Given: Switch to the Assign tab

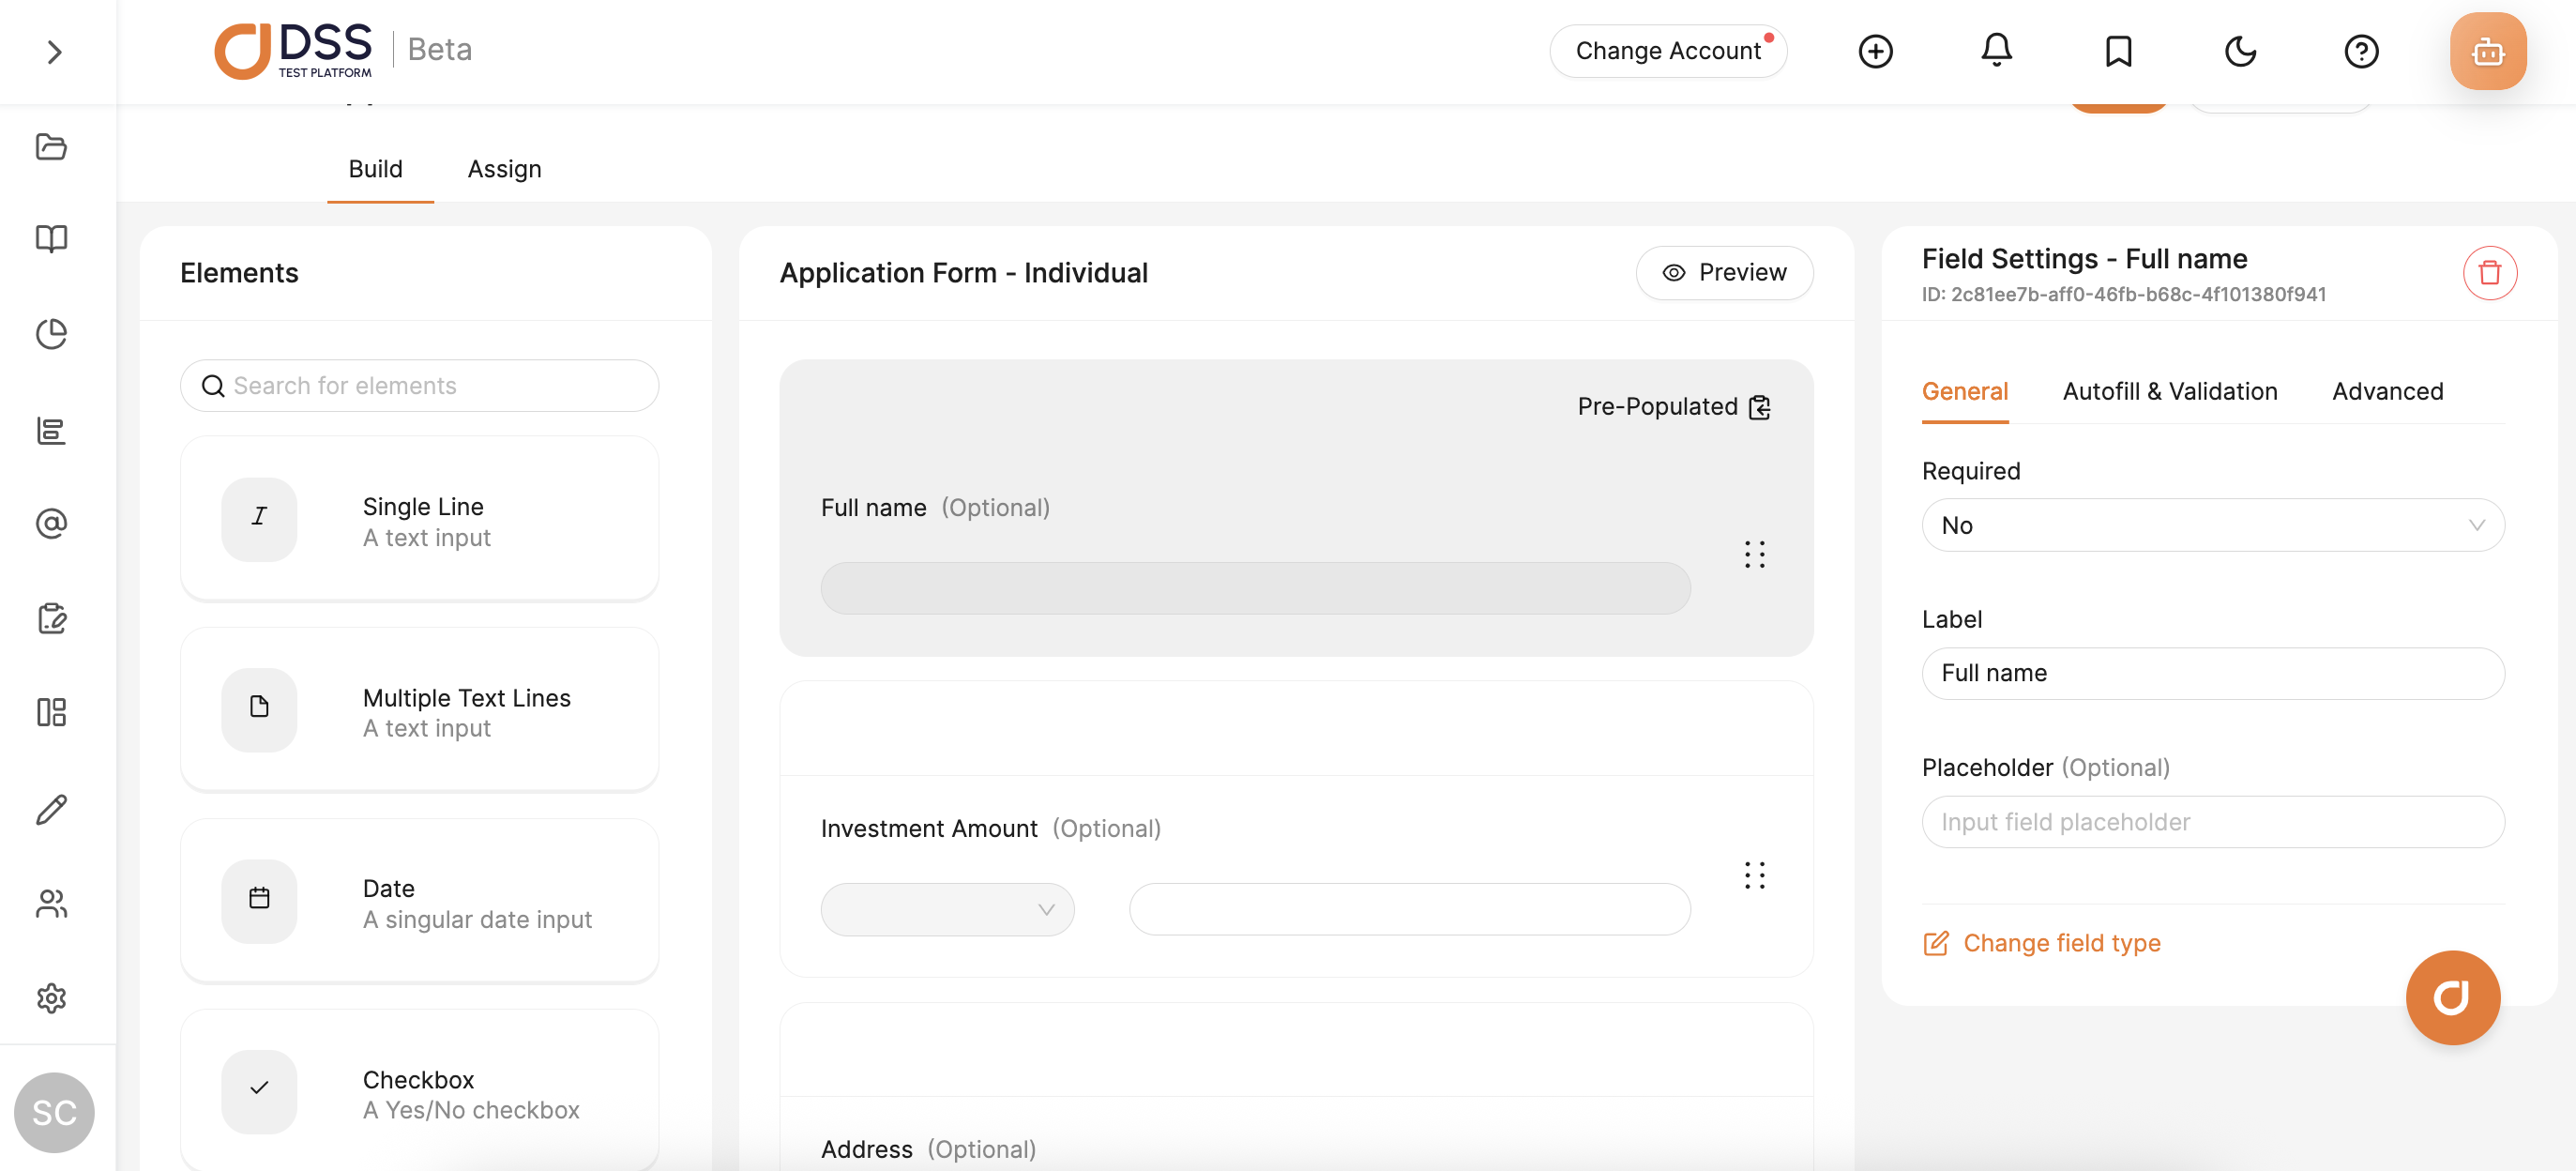Looking at the screenshot, I should coord(504,169).
